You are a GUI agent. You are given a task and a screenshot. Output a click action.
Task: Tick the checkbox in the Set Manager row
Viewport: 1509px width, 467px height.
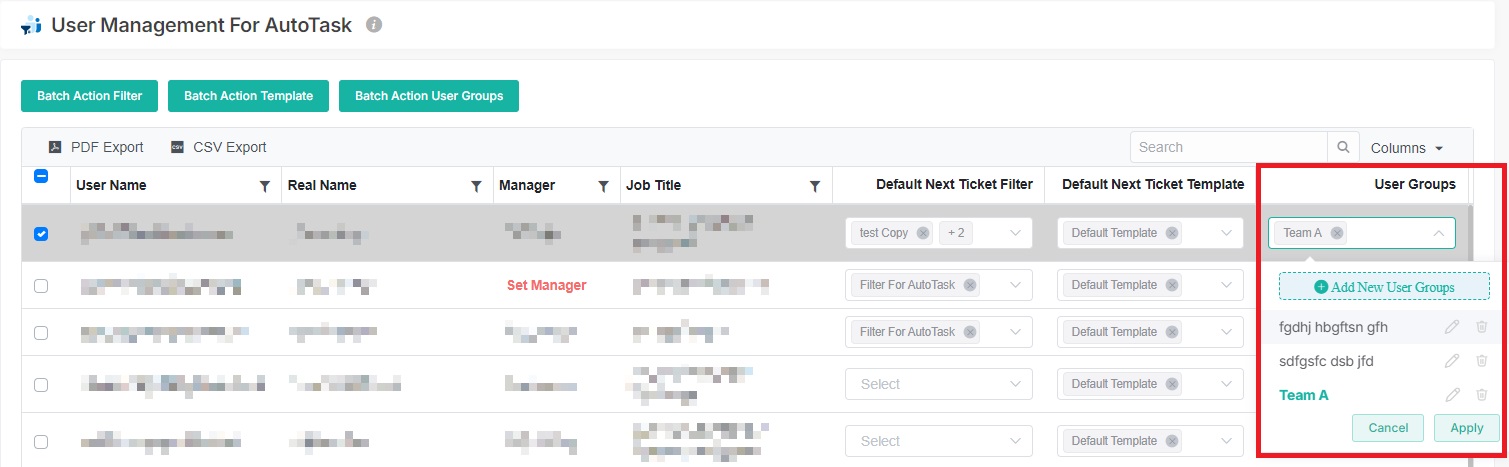click(x=41, y=286)
